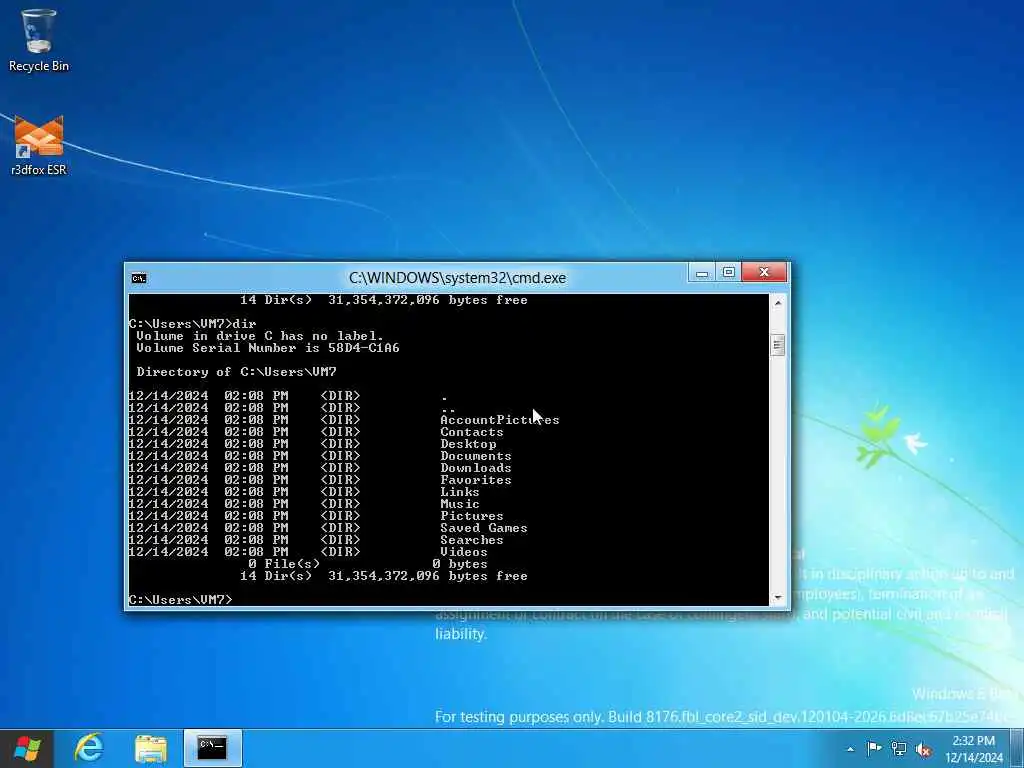Show hidden tray icons arrow

[850, 749]
